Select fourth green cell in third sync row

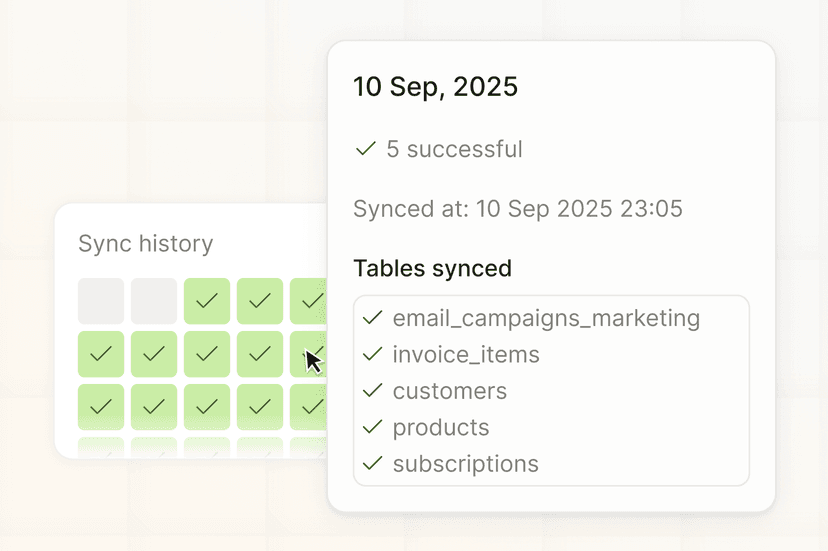260,407
